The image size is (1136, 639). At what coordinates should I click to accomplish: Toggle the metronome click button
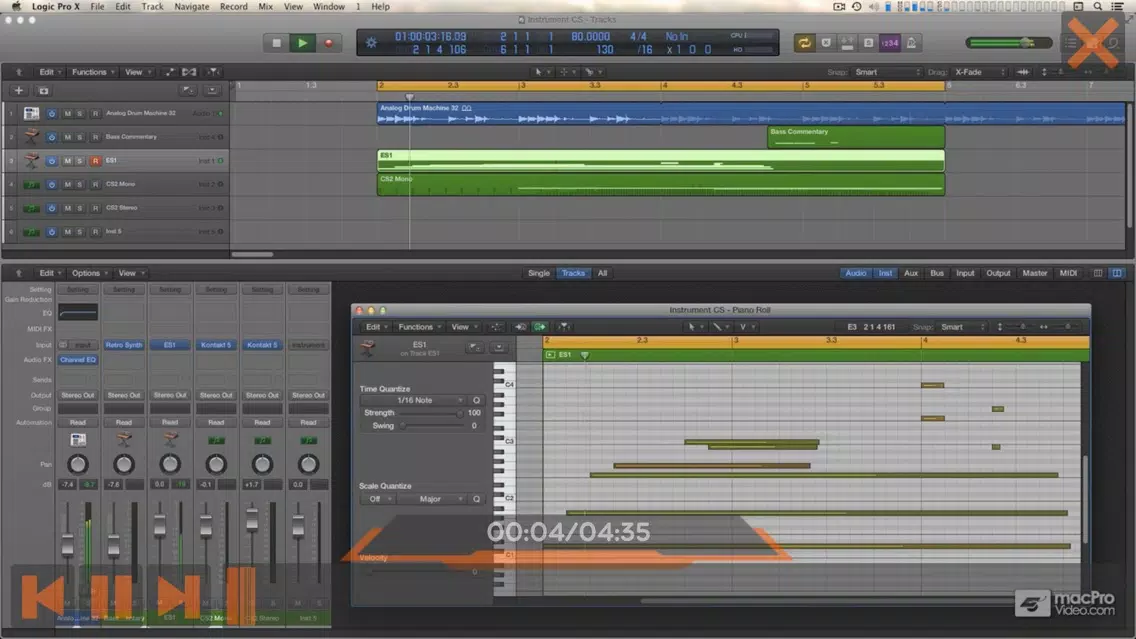click(911, 43)
